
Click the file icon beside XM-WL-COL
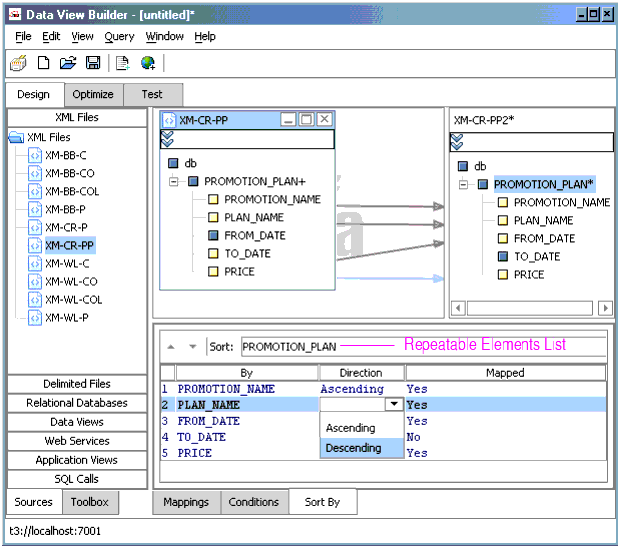tap(35, 300)
